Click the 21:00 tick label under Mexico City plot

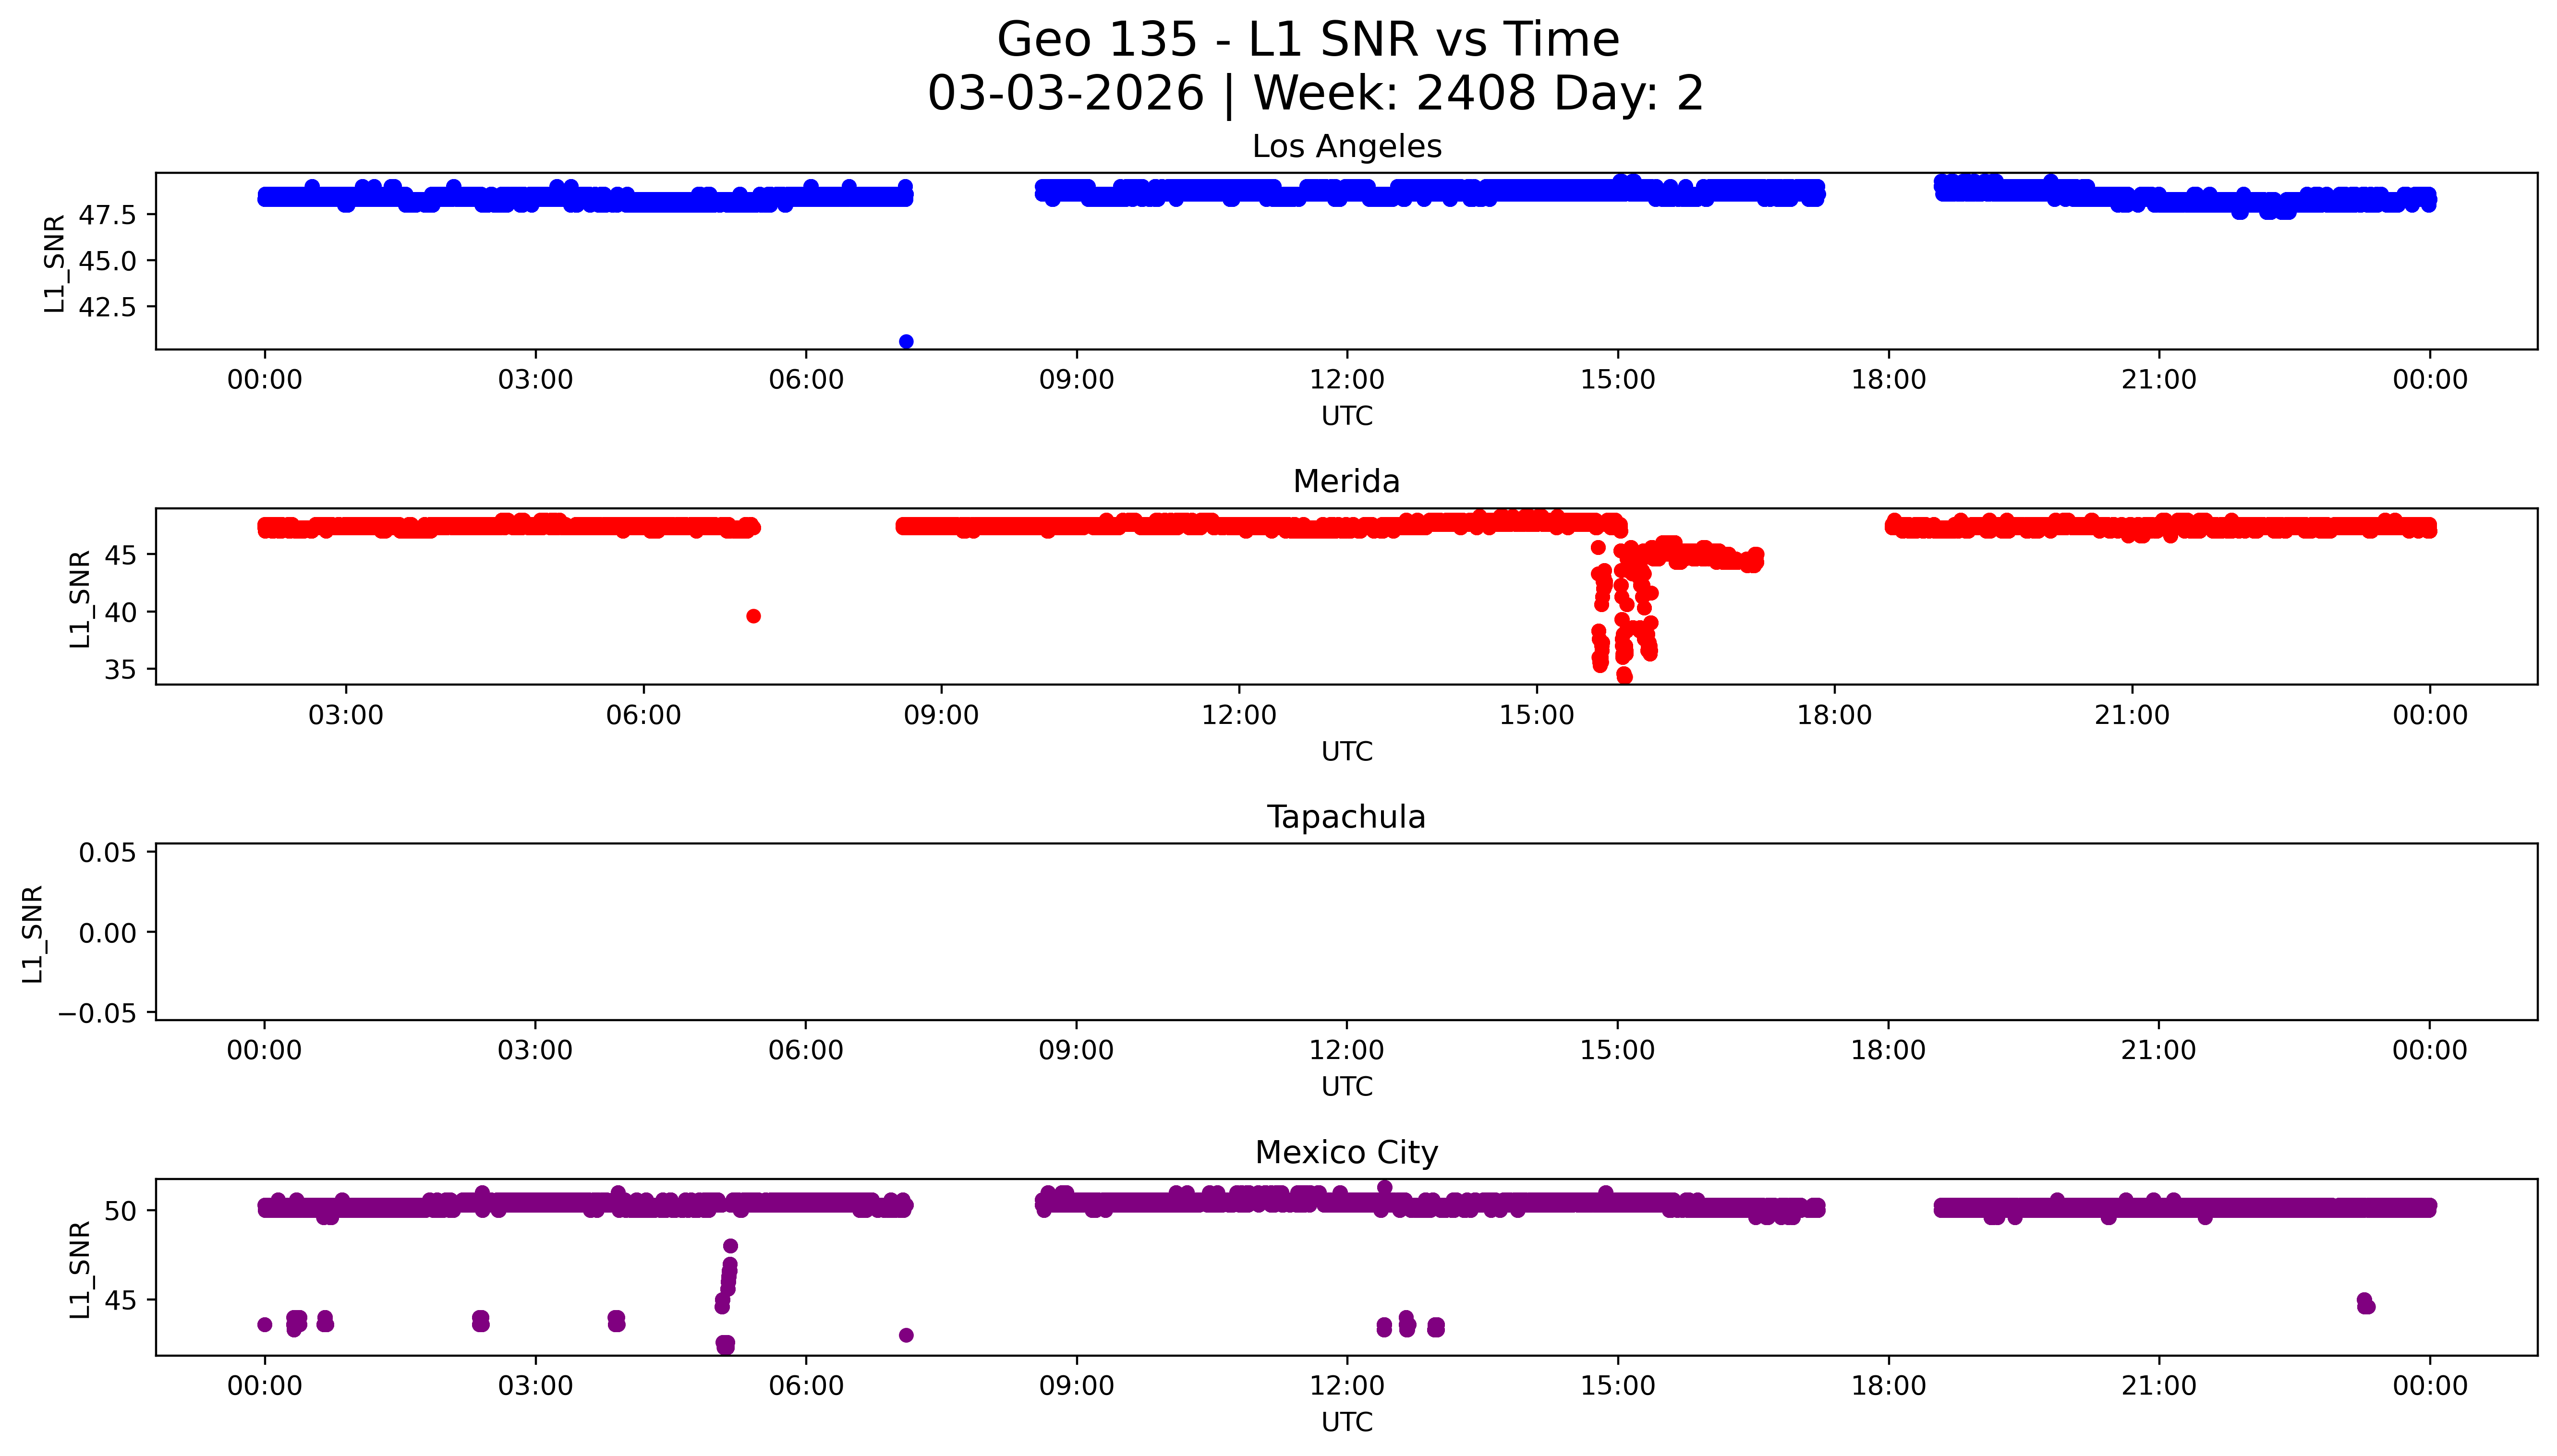(2158, 1386)
